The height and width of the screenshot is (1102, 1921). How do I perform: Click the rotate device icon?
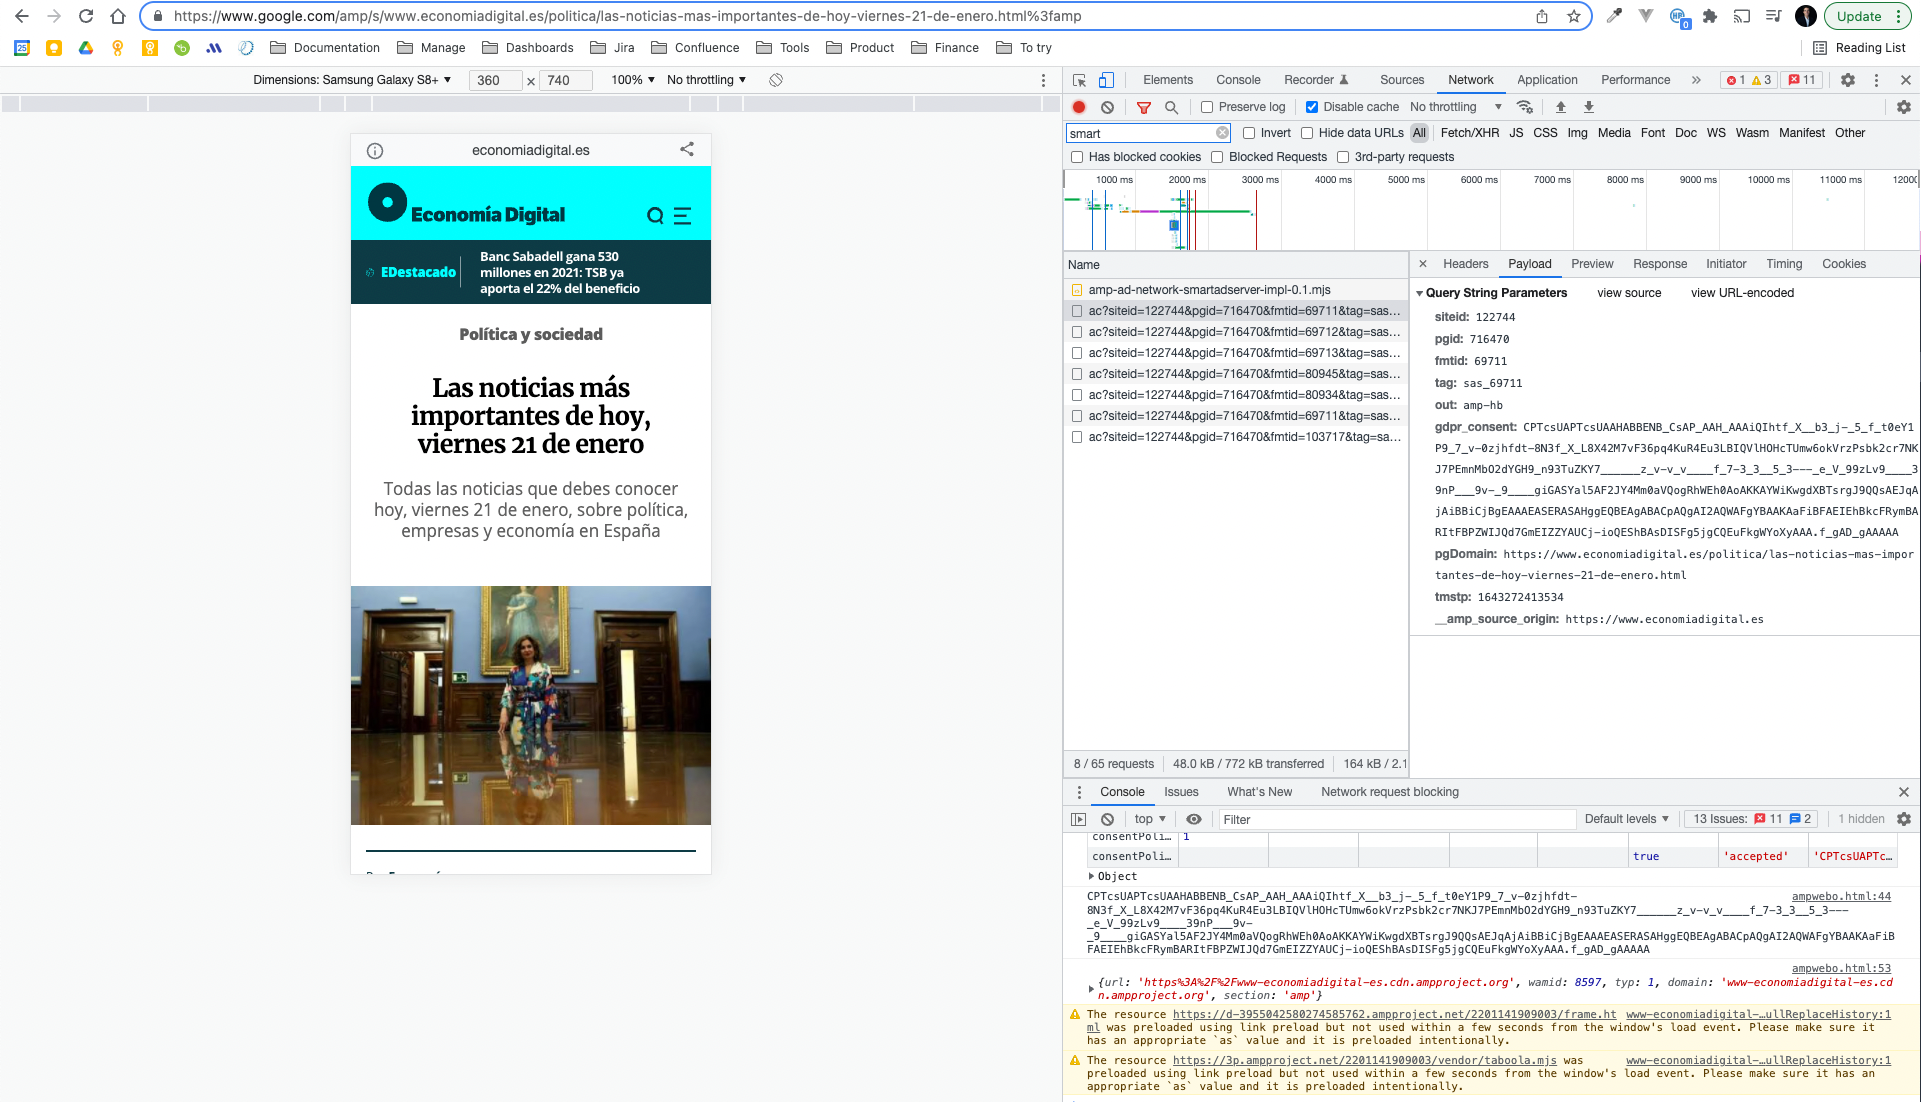tap(776, 80)
